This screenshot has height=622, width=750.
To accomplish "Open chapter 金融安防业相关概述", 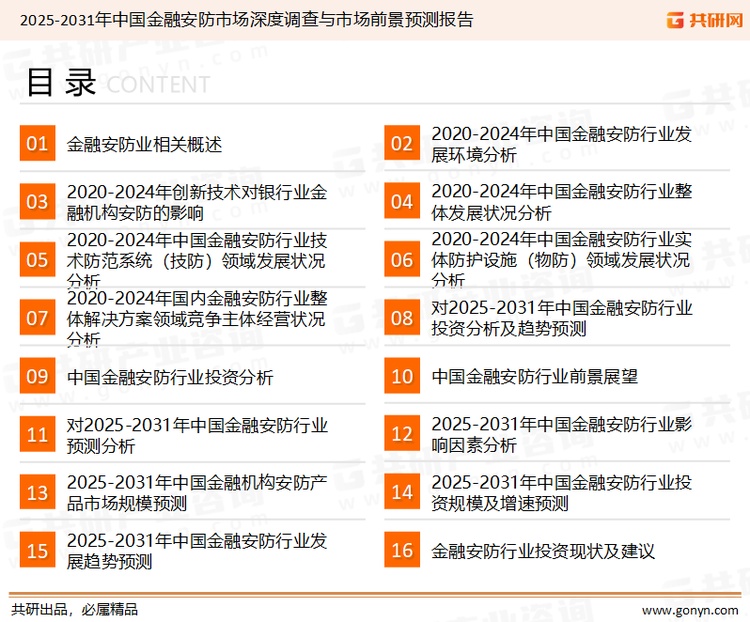I will coord(144,144).
